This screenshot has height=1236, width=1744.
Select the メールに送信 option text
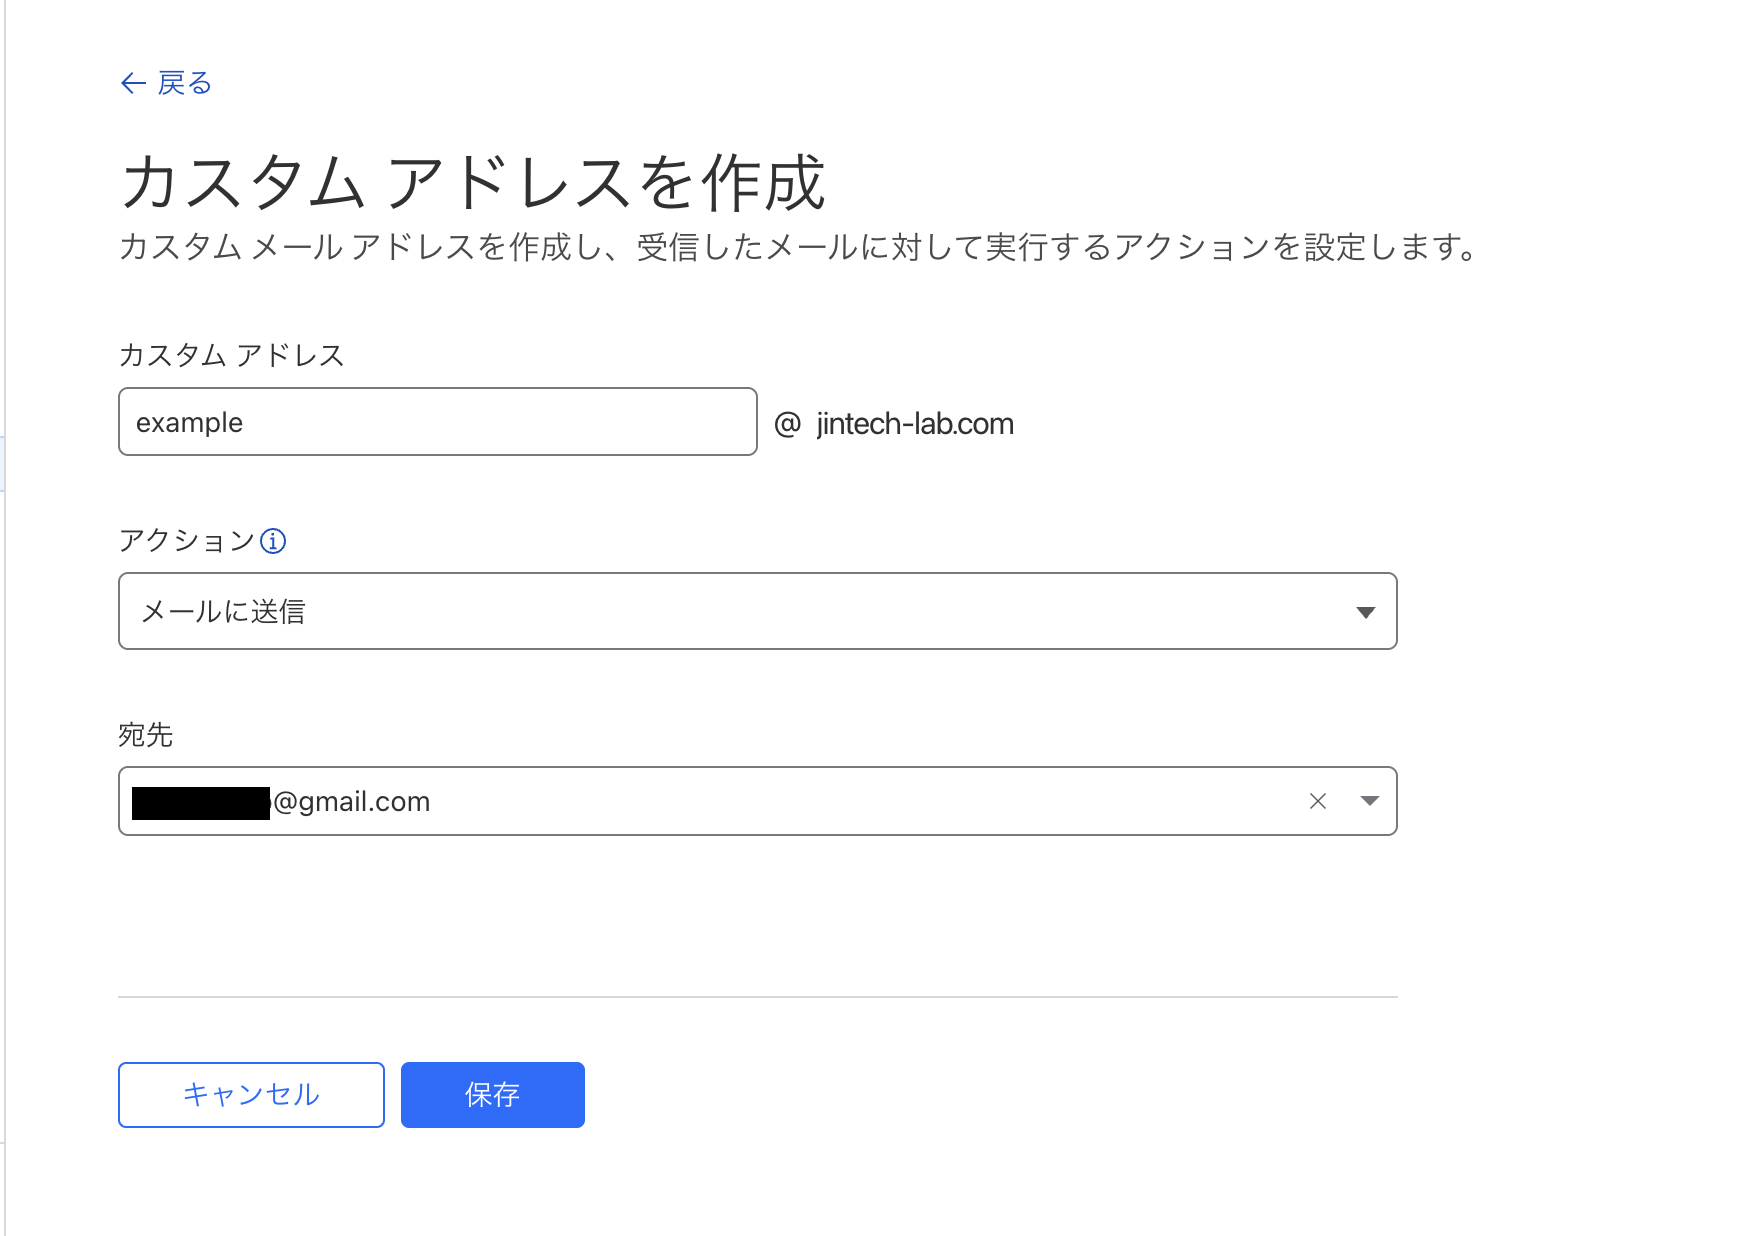tap(224, 612)
